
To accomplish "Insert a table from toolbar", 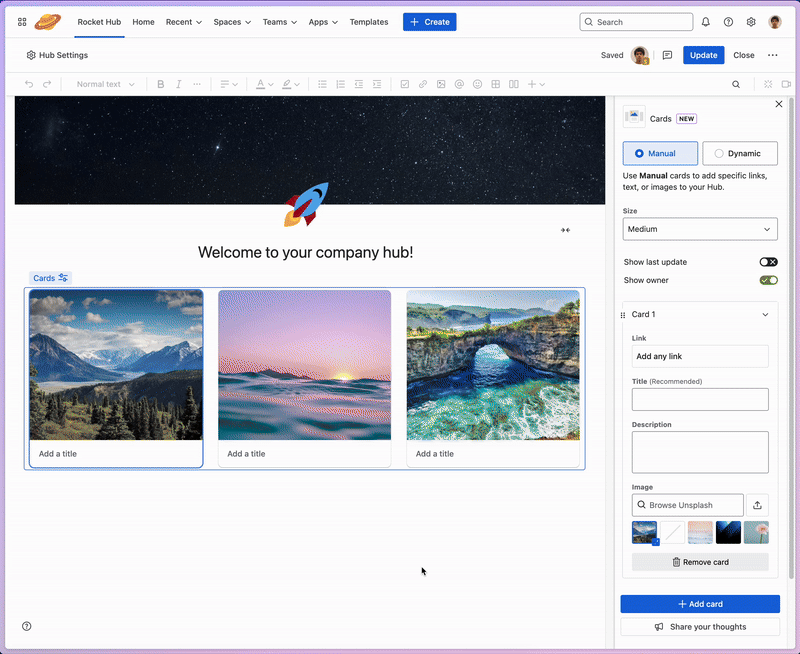I will [x=495, y=84].
